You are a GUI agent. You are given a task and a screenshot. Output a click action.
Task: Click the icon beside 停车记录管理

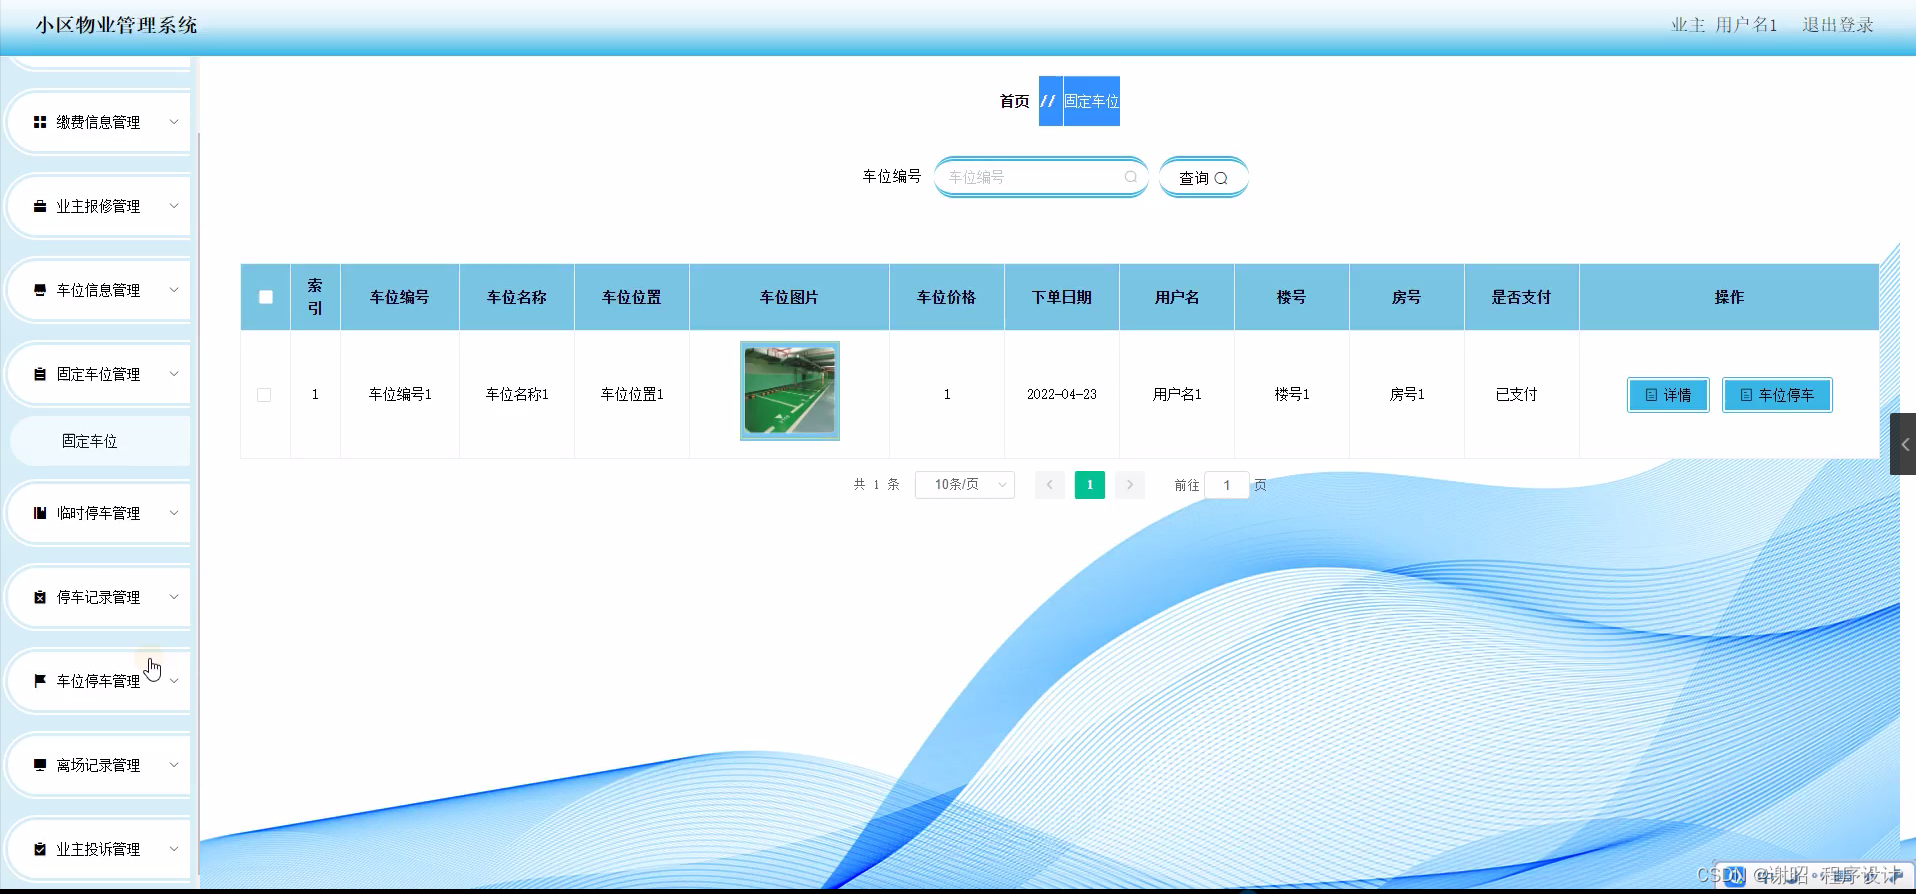[40, 597]
